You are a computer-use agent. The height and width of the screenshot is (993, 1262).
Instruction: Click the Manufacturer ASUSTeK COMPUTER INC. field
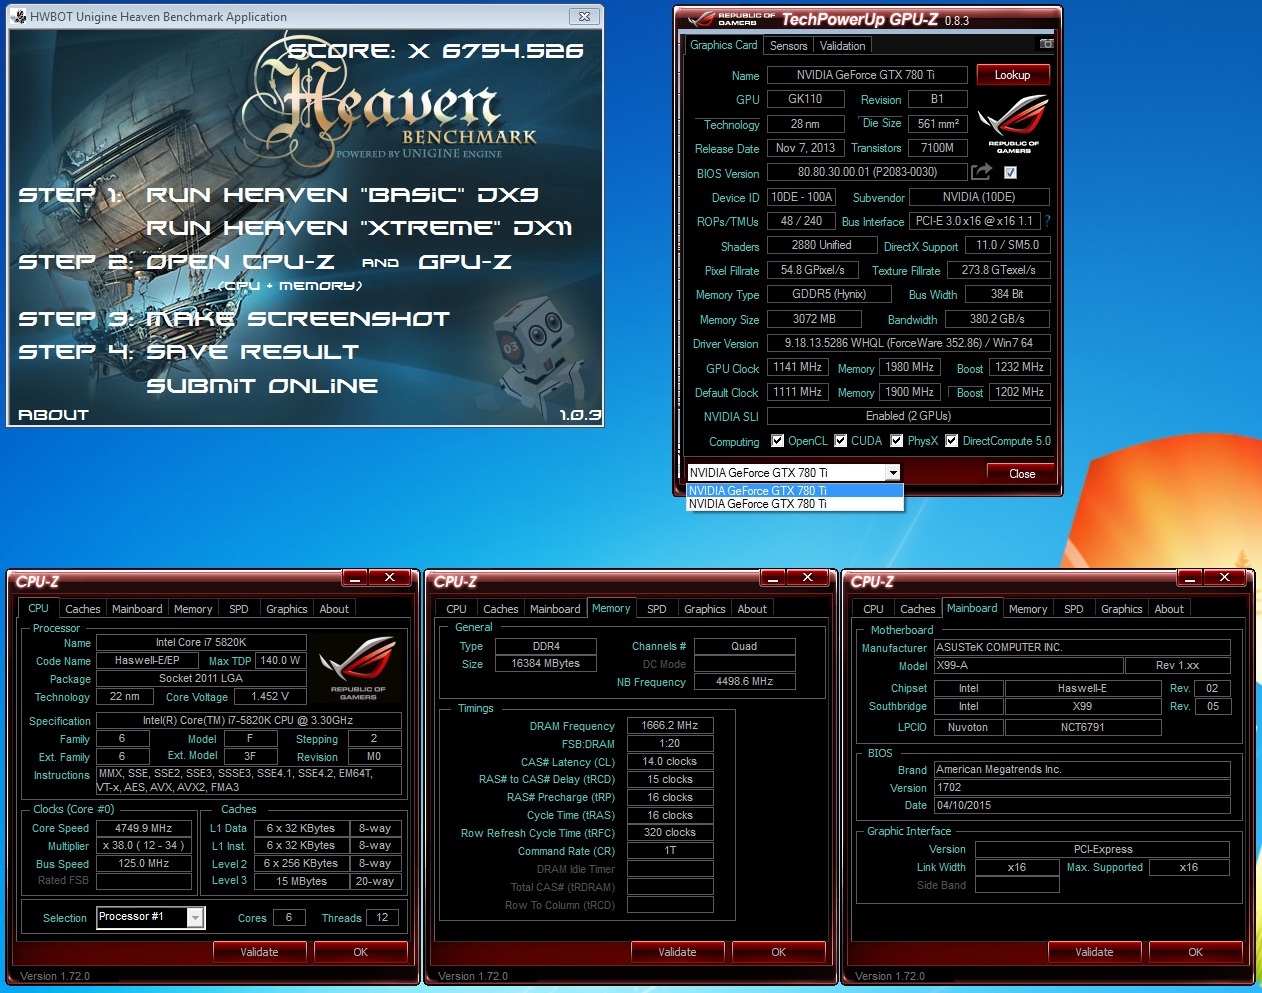coord(1082,647)
